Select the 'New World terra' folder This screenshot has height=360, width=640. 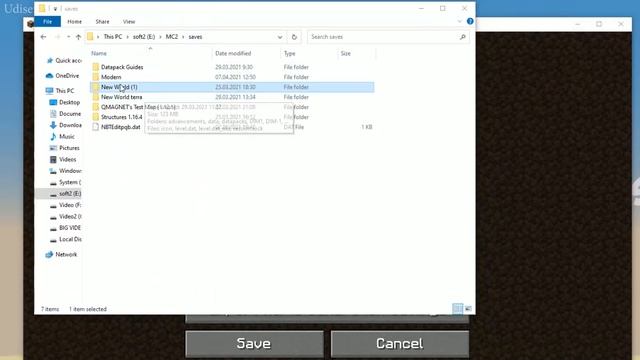click(x=122, y=97)
